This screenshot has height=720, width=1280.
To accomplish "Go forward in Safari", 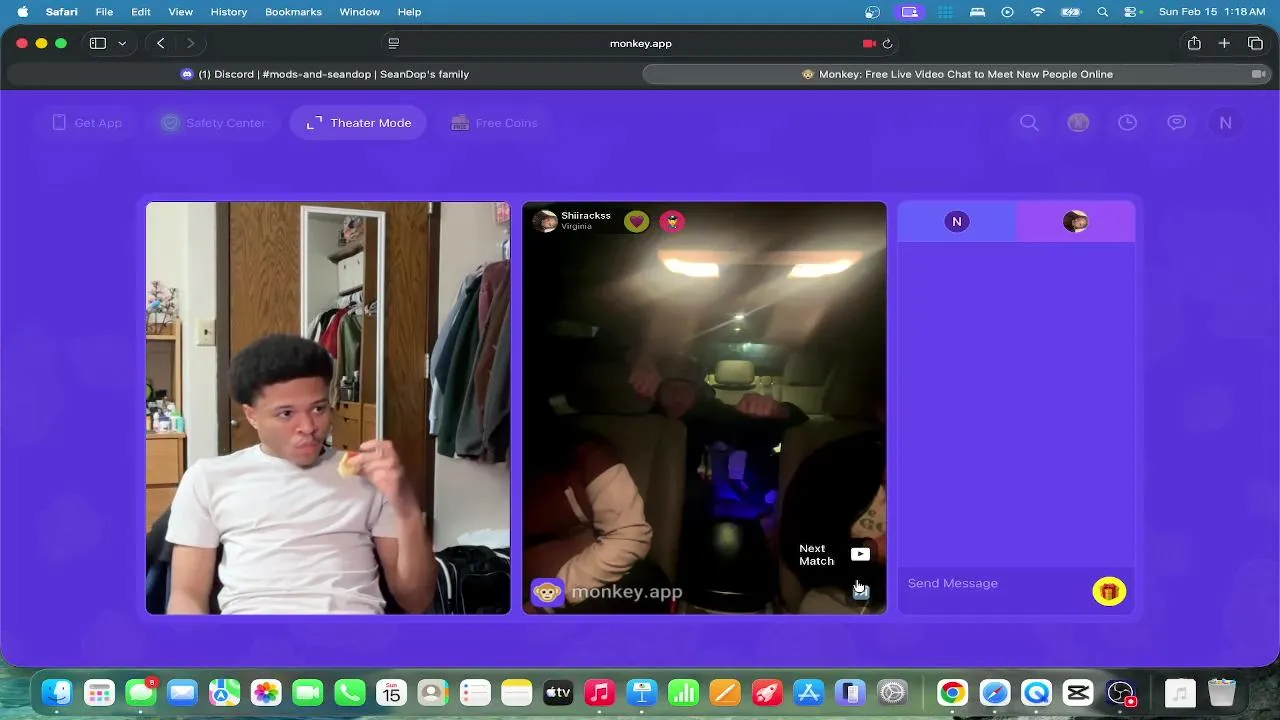I will pyautogui.click(x=190, y=44).
